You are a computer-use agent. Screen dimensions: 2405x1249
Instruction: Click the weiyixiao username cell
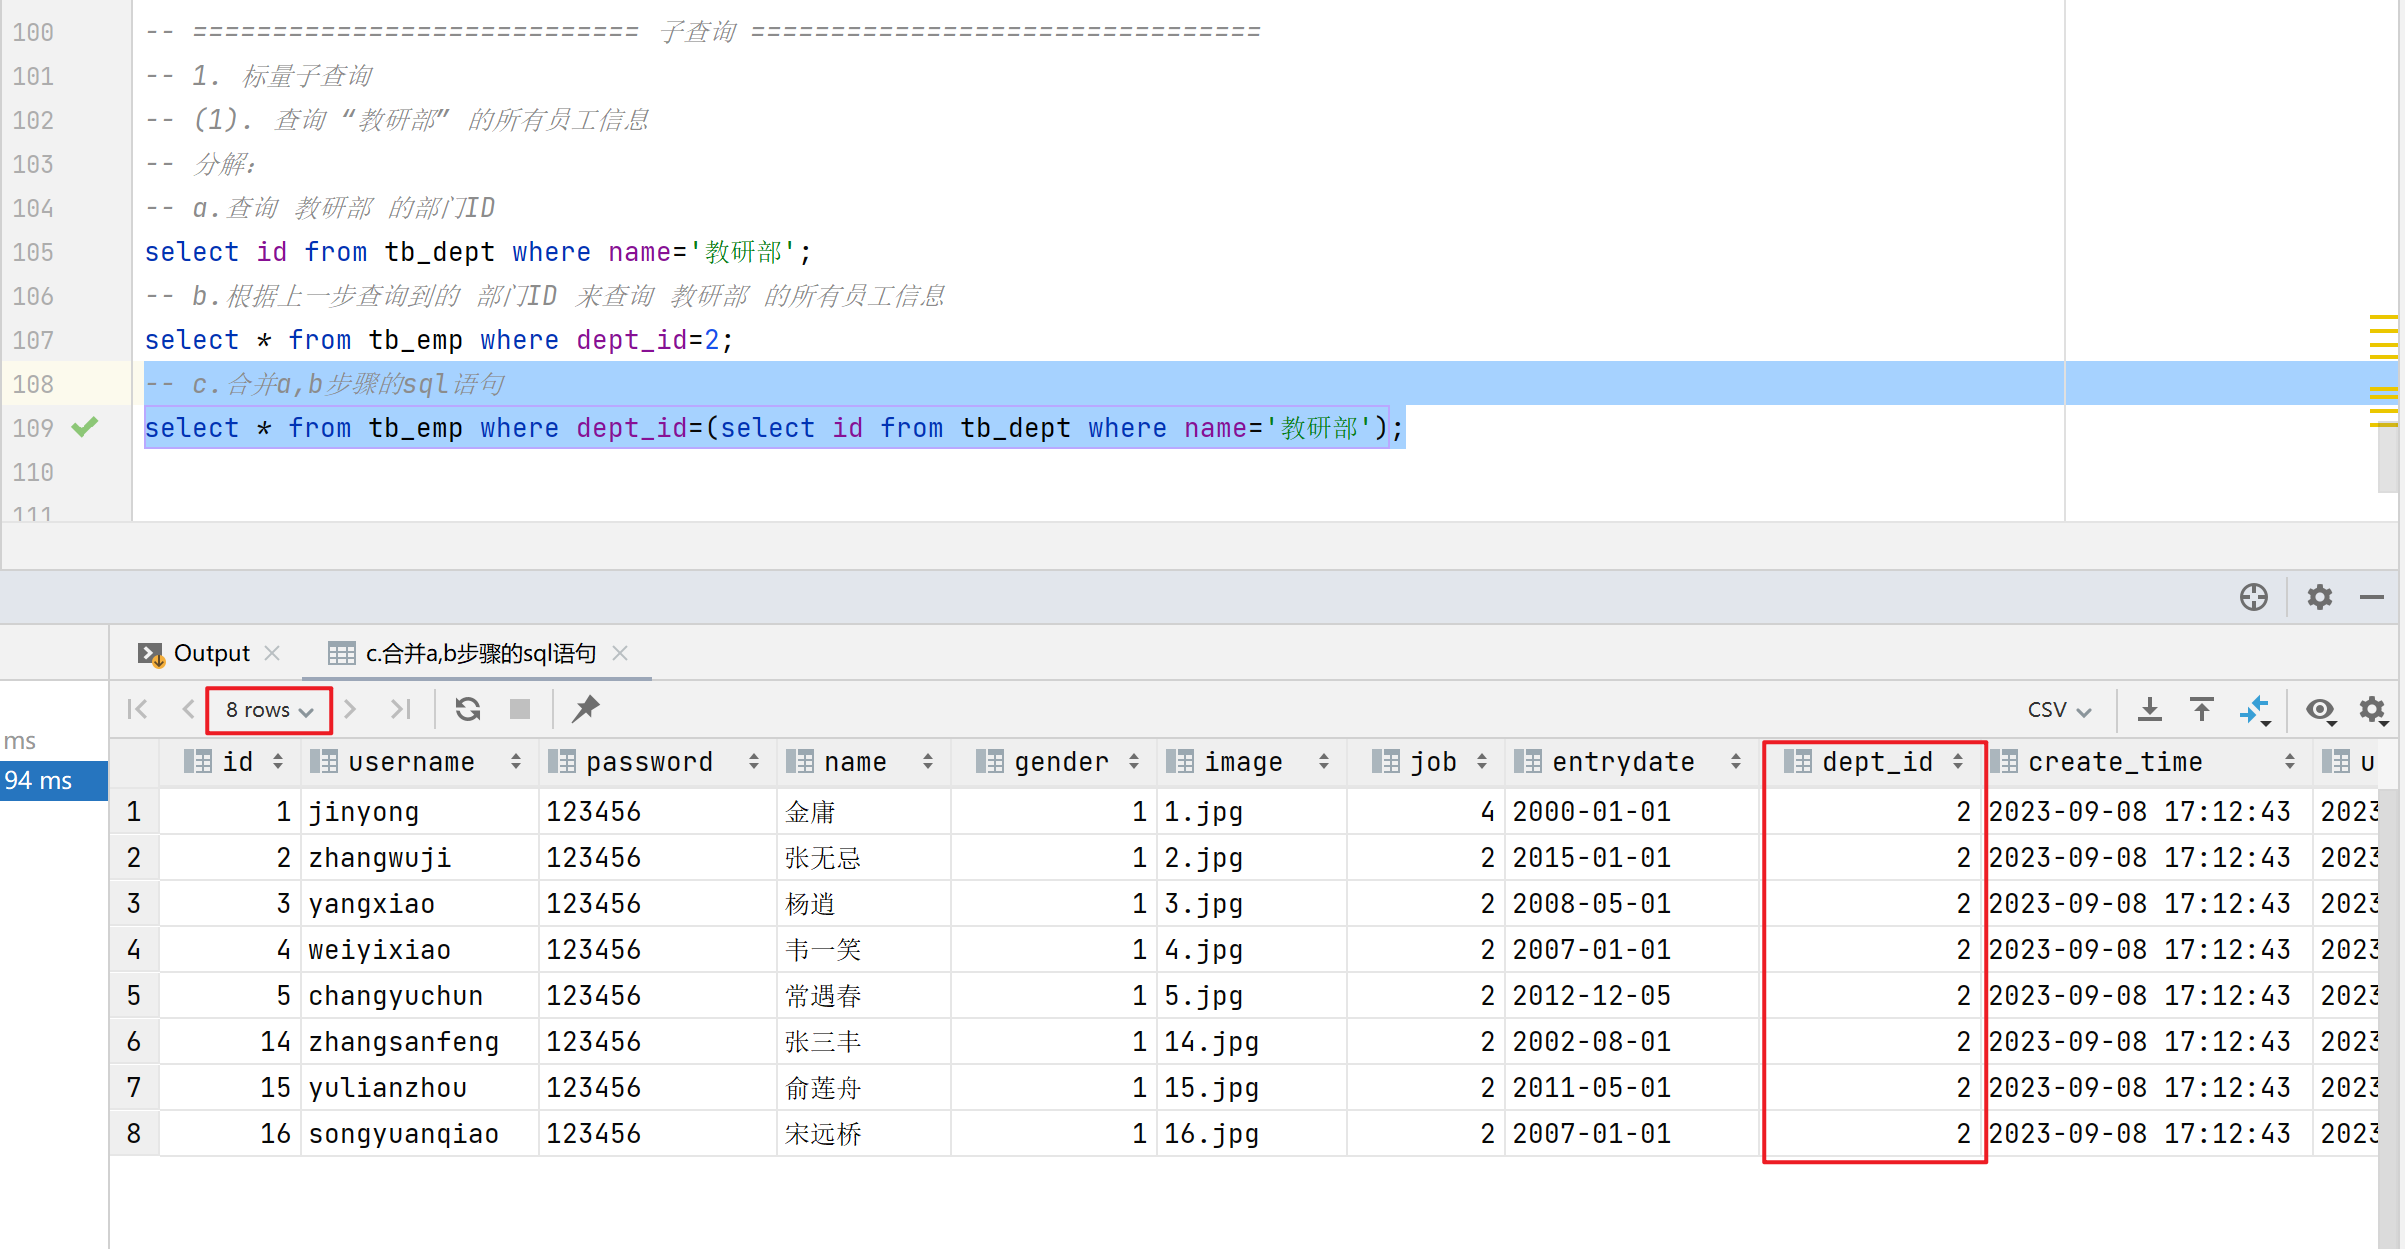click(419, 950)
